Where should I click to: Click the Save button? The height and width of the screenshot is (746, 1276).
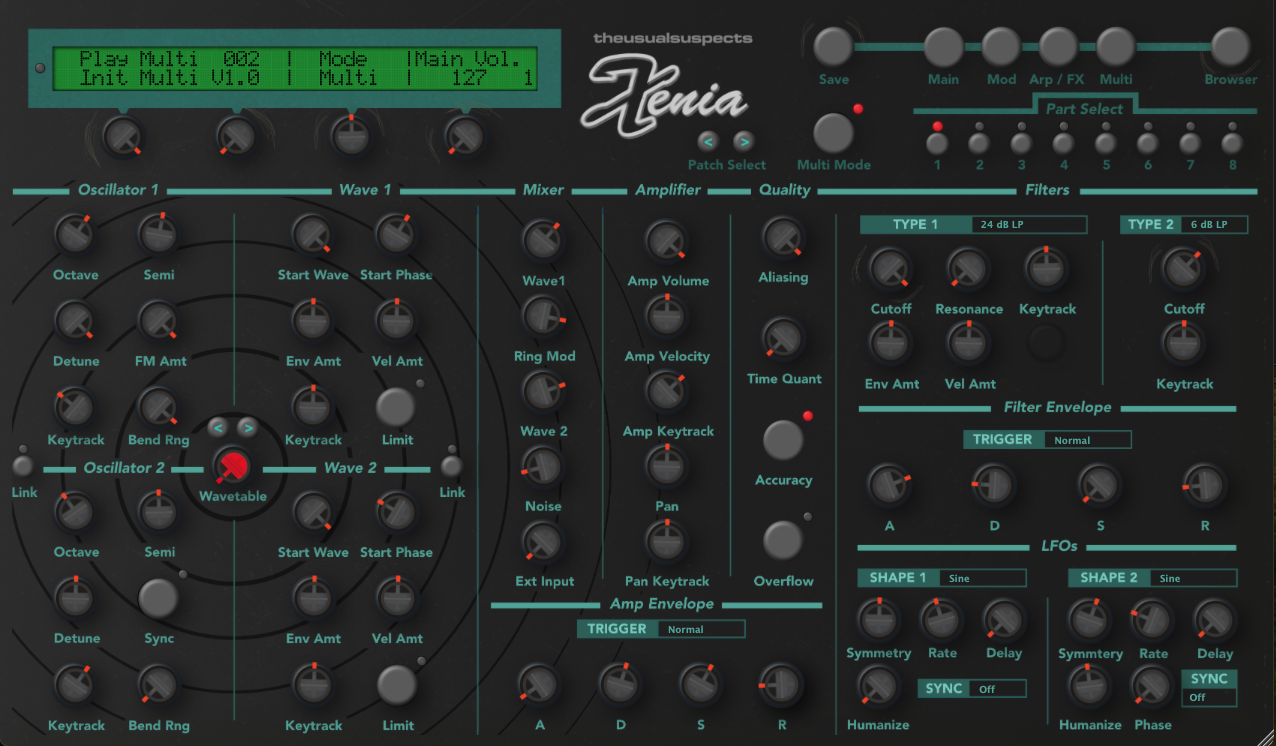pyautogui.click(x=833, y=45)
